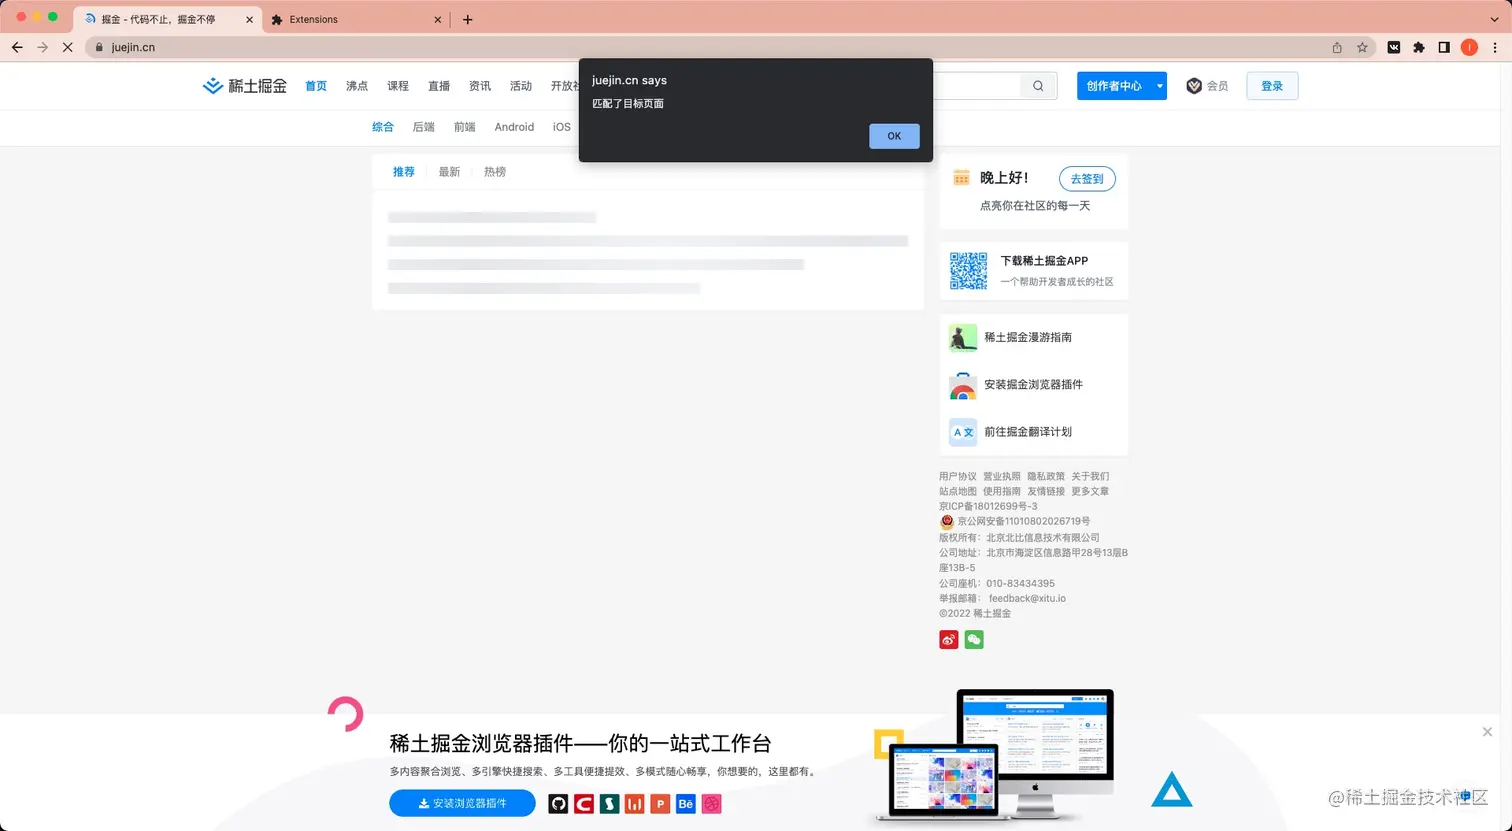This screenshot has width=1512, height=831.
Task: Switch to the iOS category tab
Action: click(562, 127)
